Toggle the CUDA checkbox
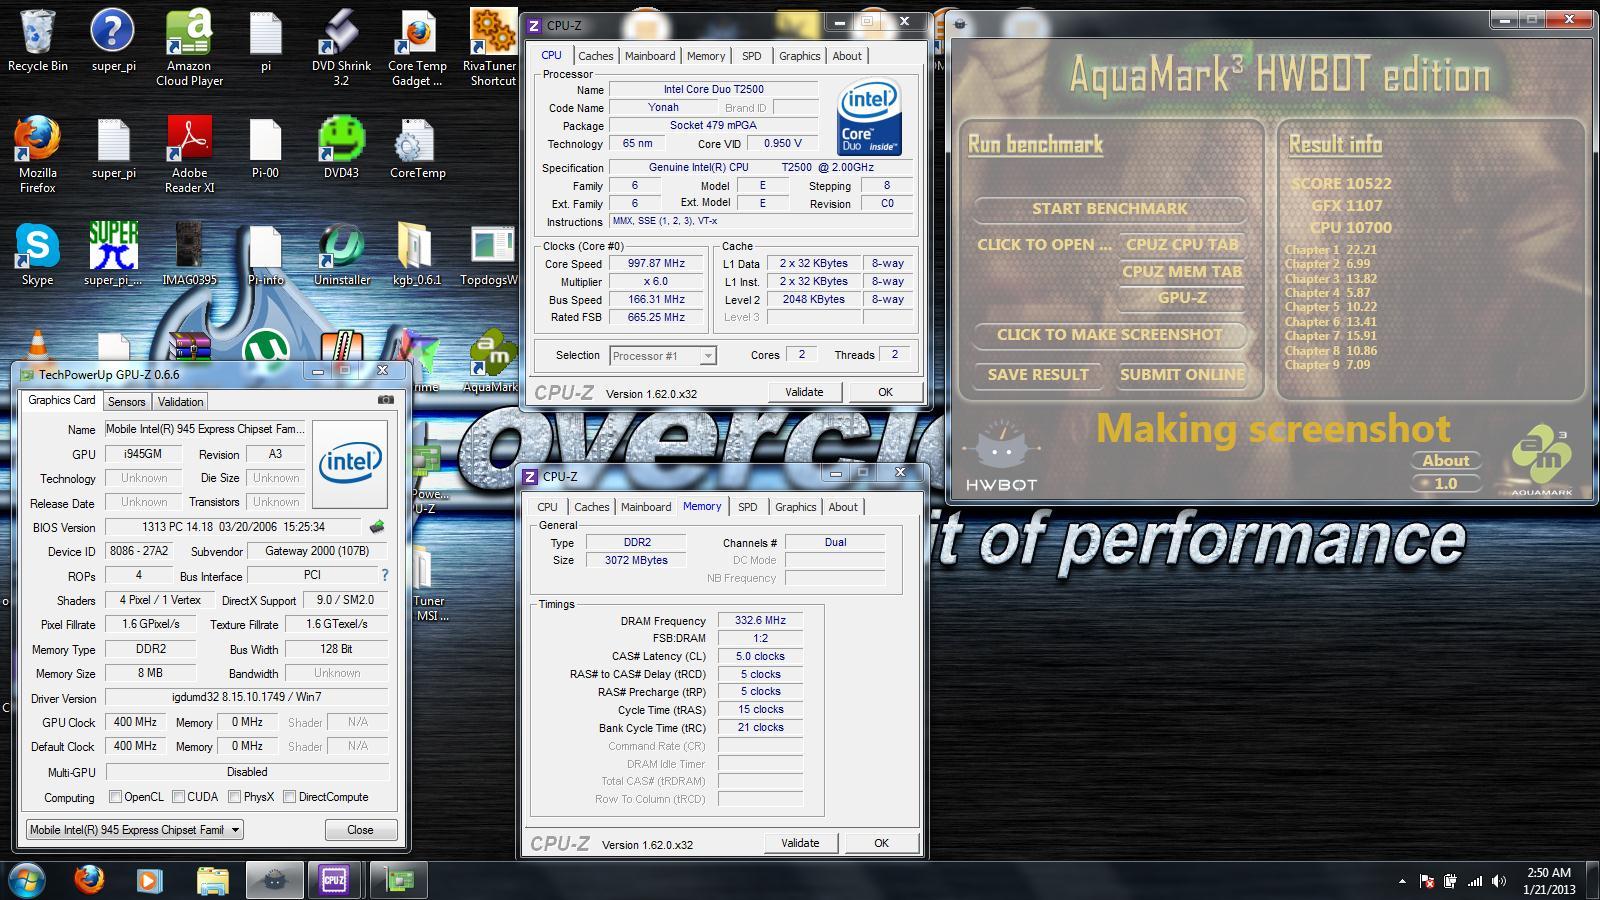1600x900 pixels. tap(178, 797)
